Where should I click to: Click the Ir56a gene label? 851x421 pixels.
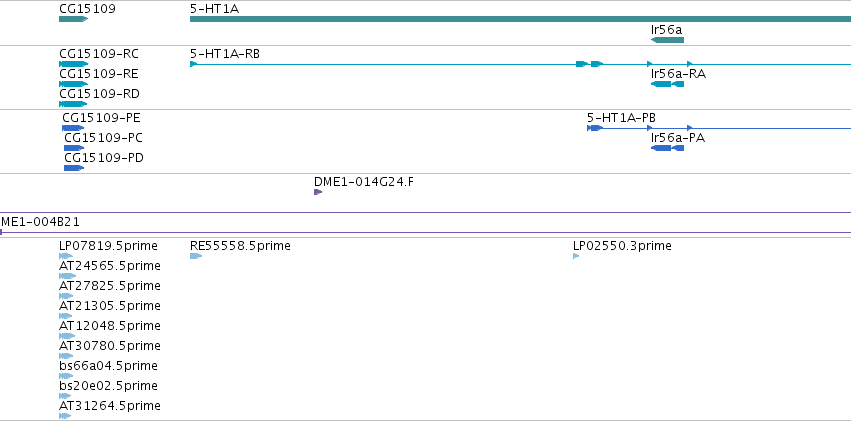click(666, 30)
